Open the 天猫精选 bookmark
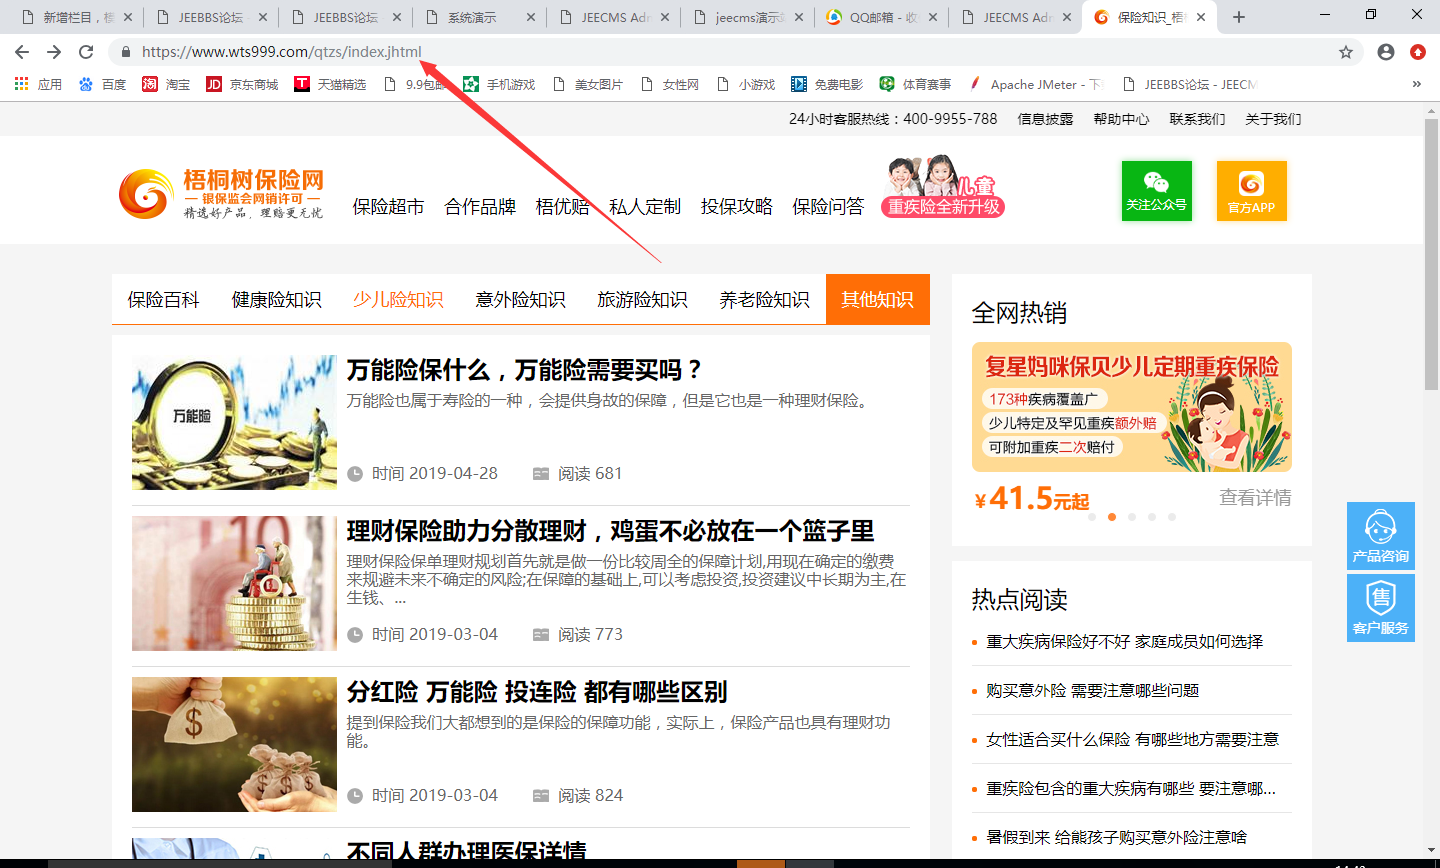 [330, 84]
